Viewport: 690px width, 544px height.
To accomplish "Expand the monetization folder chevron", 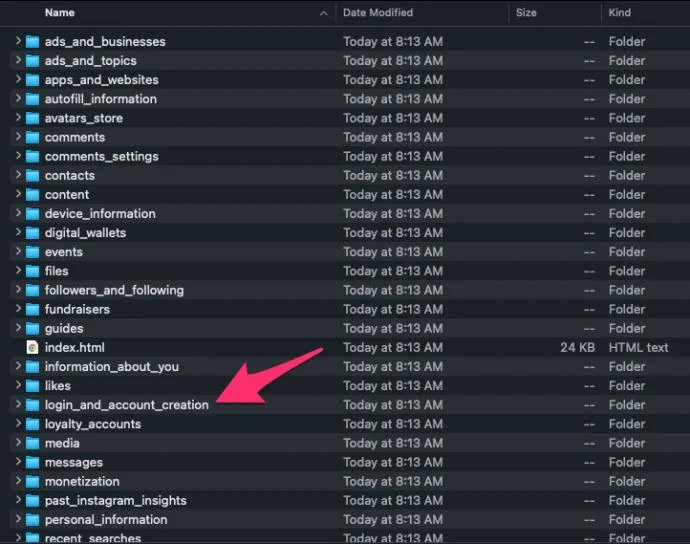I will click(x=18, y=480).
